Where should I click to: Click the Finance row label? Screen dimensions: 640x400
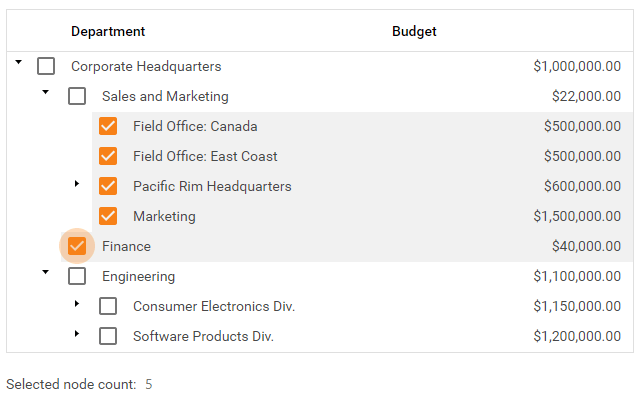tap(126, 247)
